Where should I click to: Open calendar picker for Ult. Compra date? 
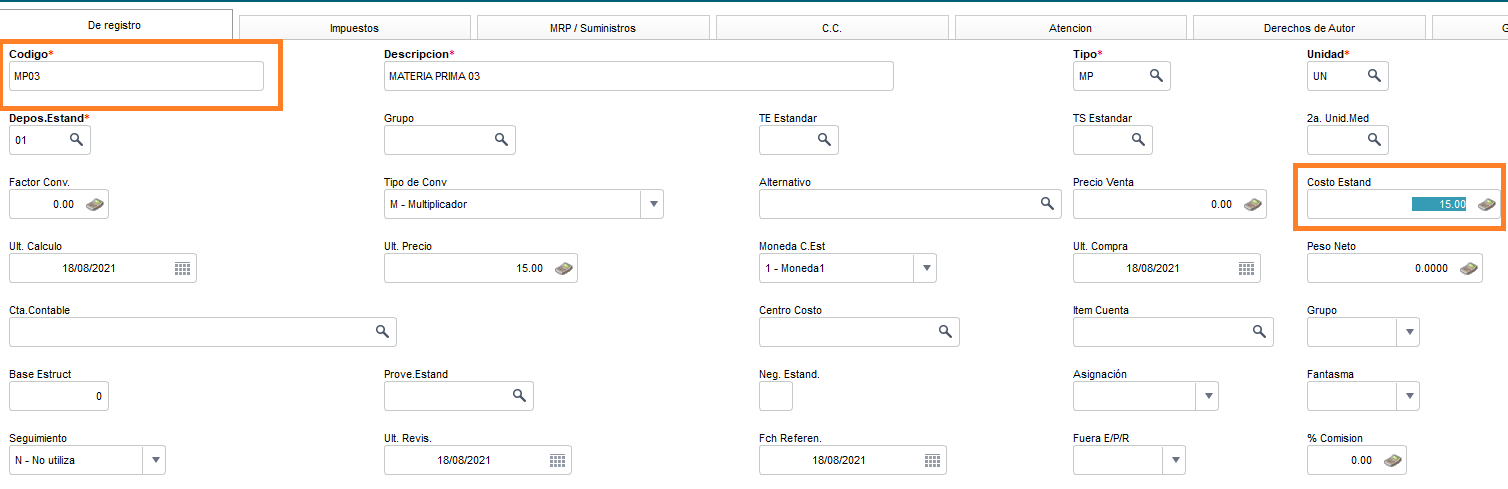click(x=1246, y=268)
